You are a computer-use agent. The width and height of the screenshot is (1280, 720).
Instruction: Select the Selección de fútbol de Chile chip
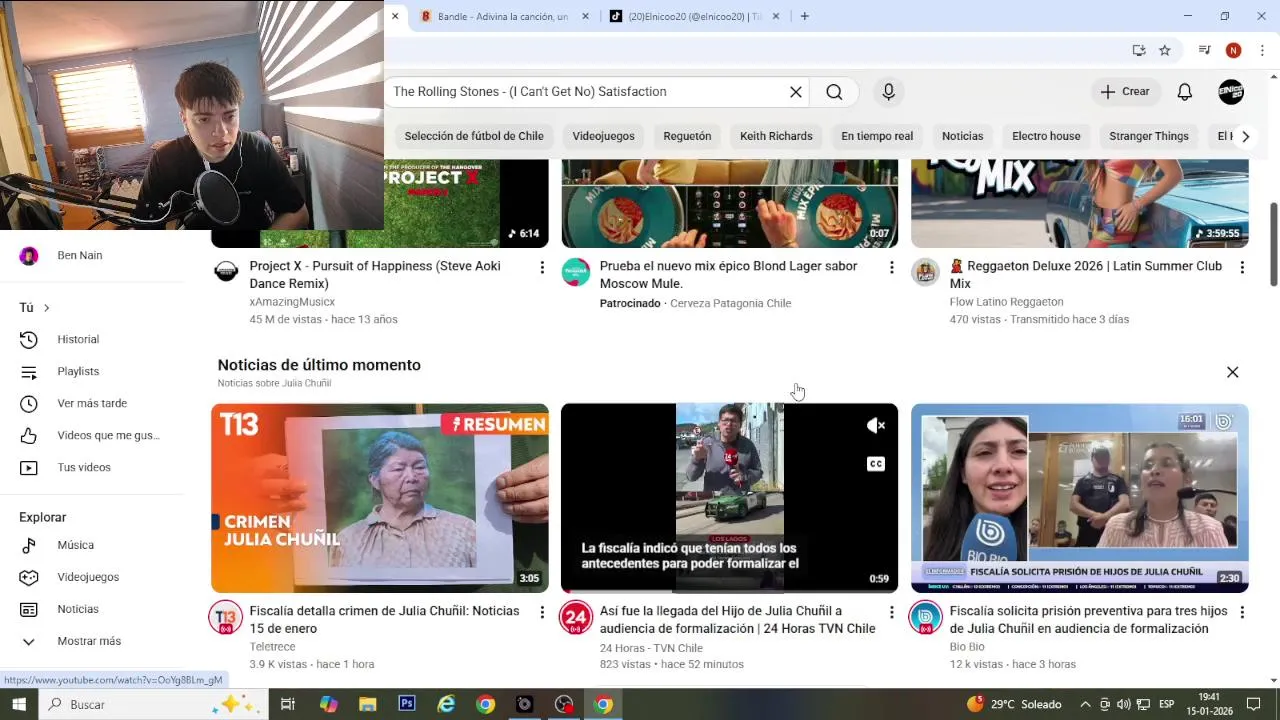point(474,136)
